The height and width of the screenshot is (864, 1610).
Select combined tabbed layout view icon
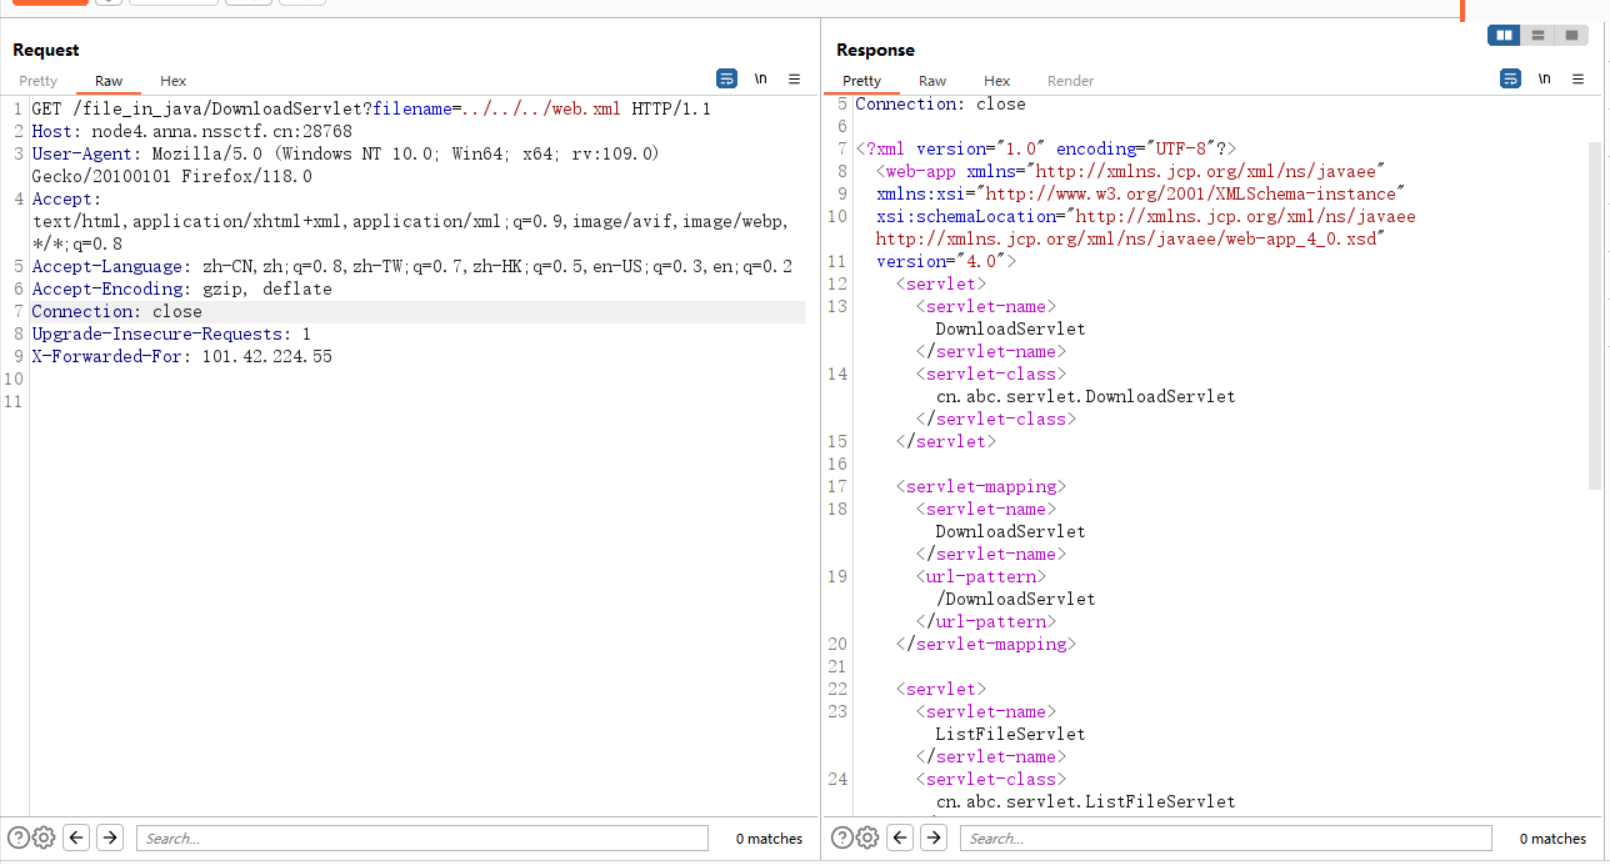coord(1572,35)
